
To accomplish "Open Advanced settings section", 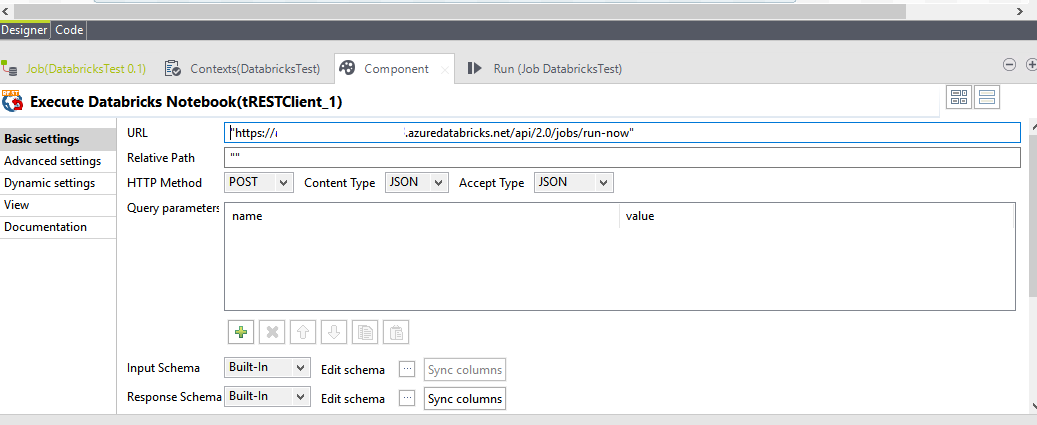I will point(58,161).
